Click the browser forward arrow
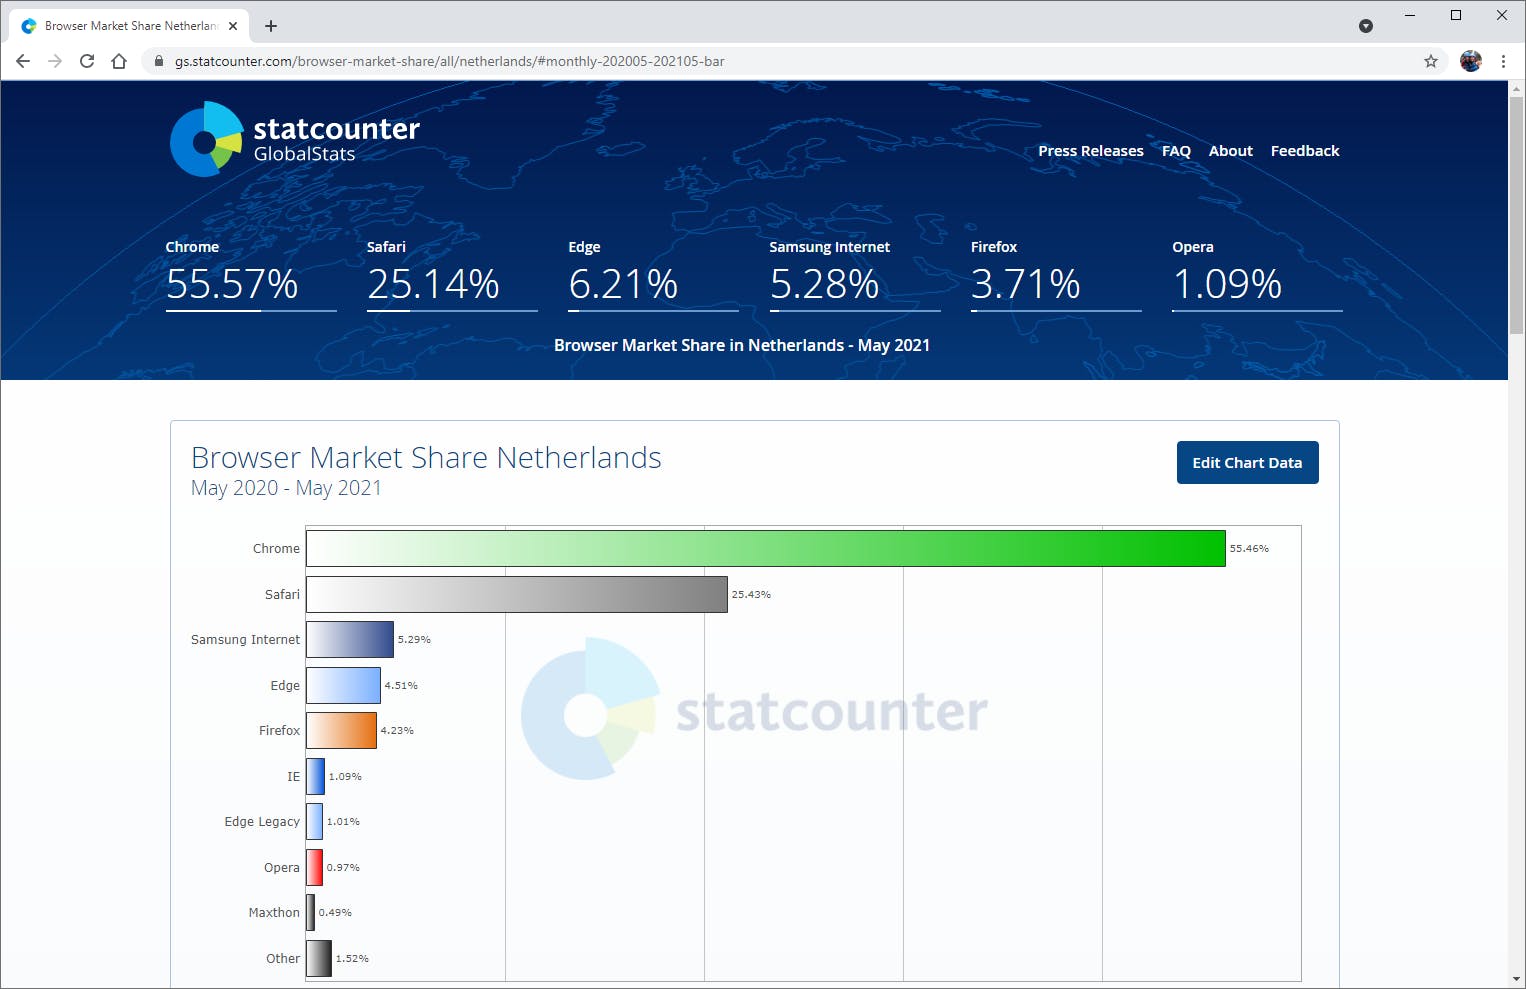The height and width of the screenshot is (989, 1526). (x=55, y=61)
